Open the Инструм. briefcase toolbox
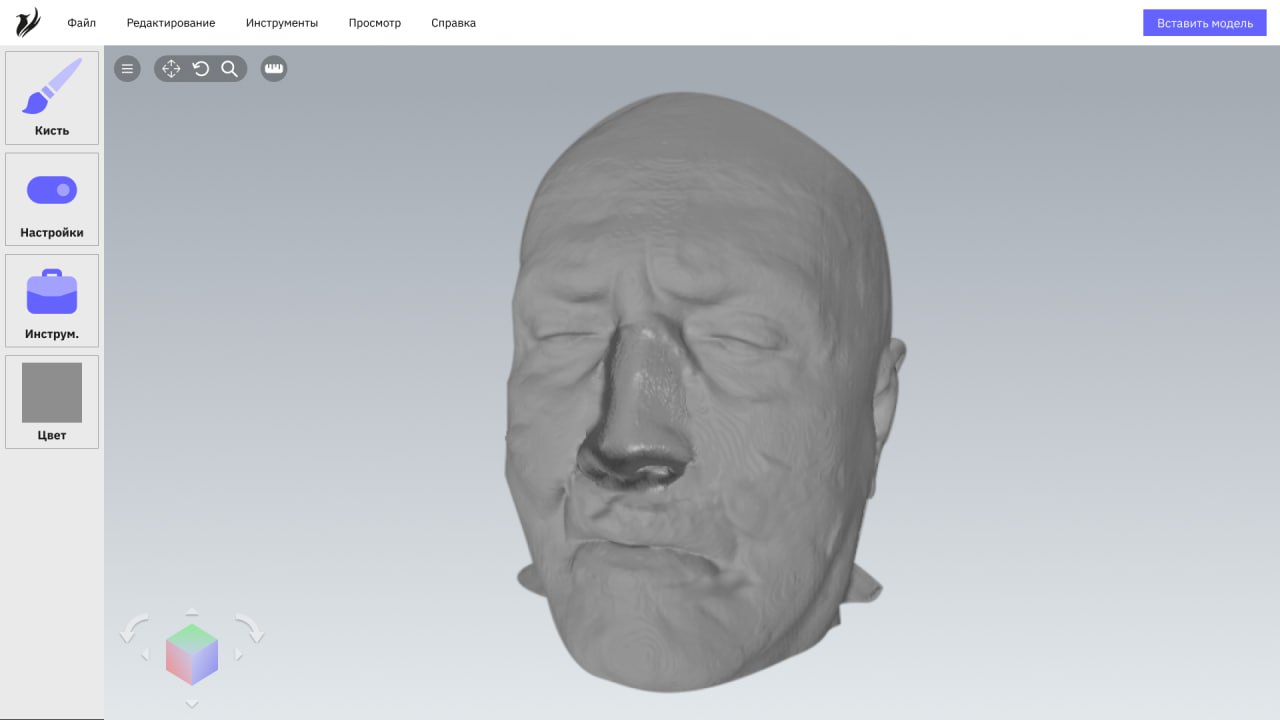This screenshot has height=720, width=1280. [52, 300]
